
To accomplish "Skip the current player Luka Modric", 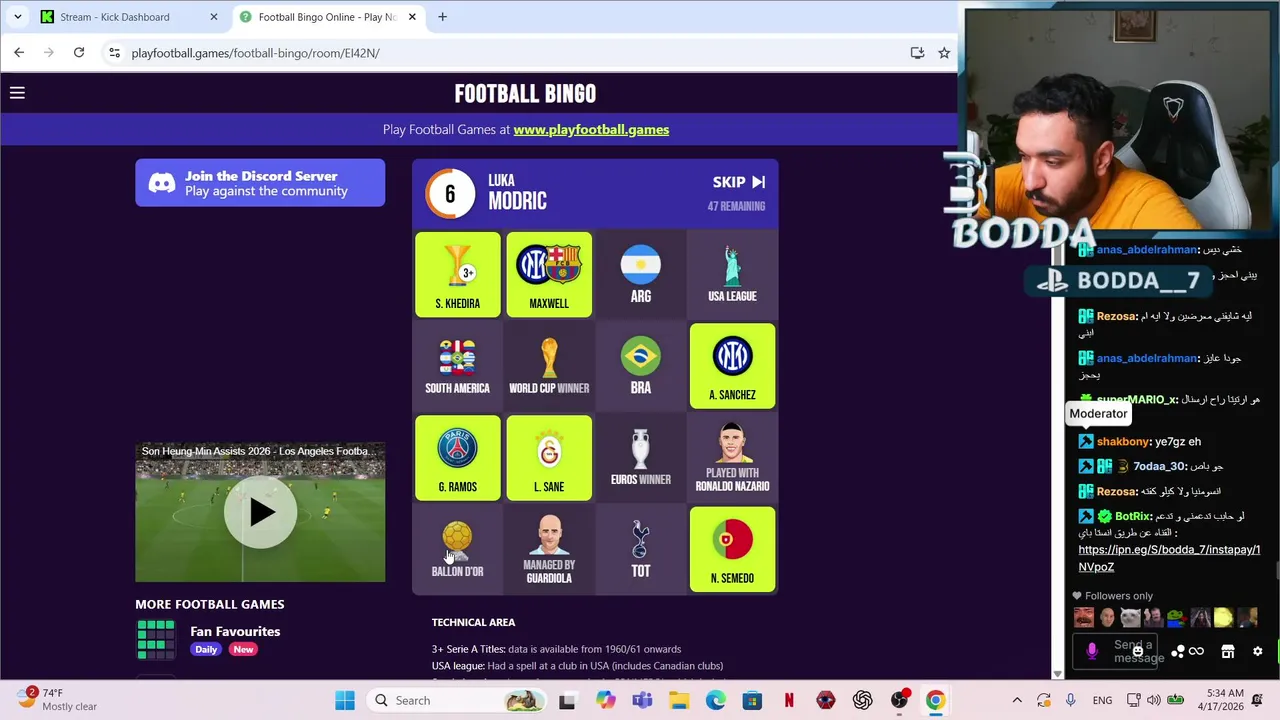I will (x=739, y=182).
